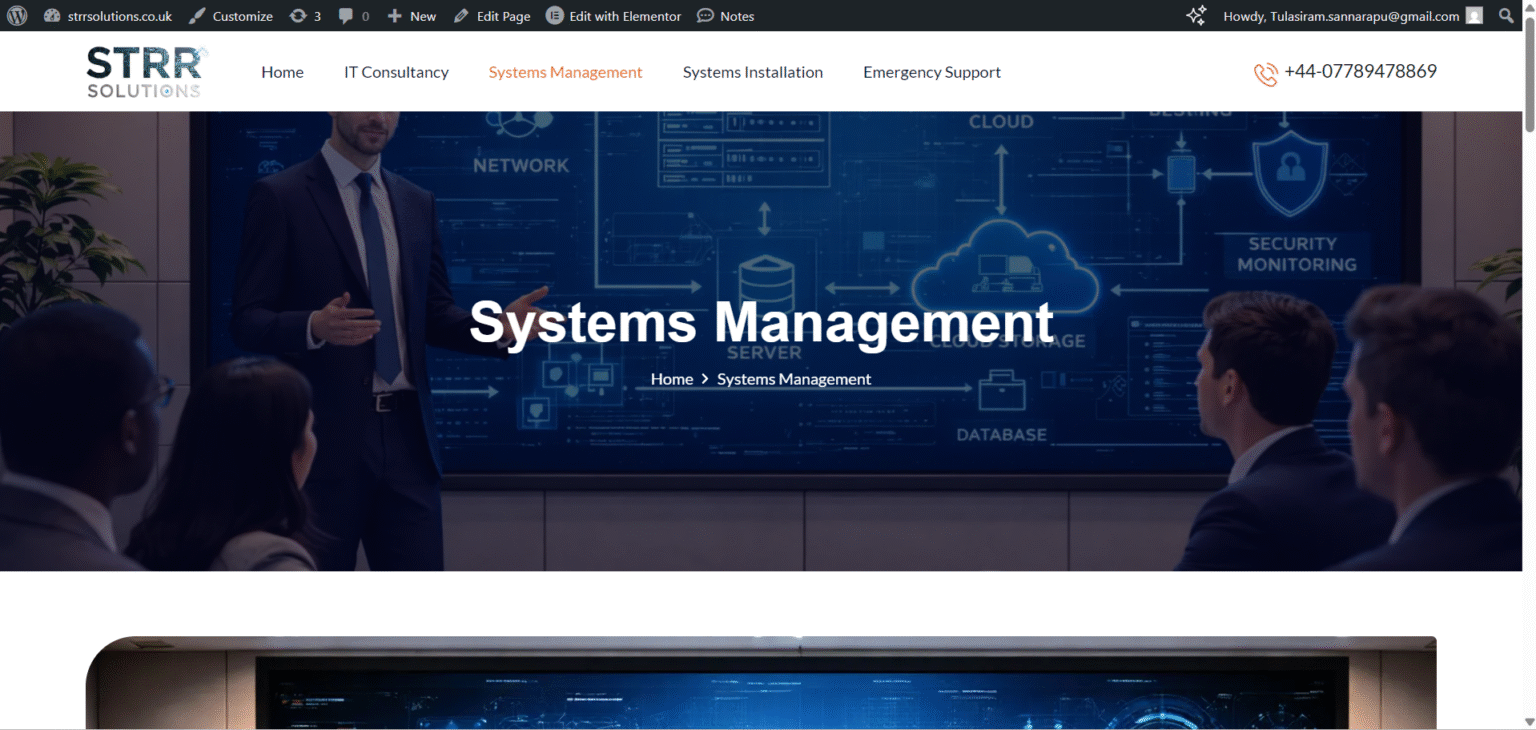Call the +44-07789478869 phone link

[1360, 71]
